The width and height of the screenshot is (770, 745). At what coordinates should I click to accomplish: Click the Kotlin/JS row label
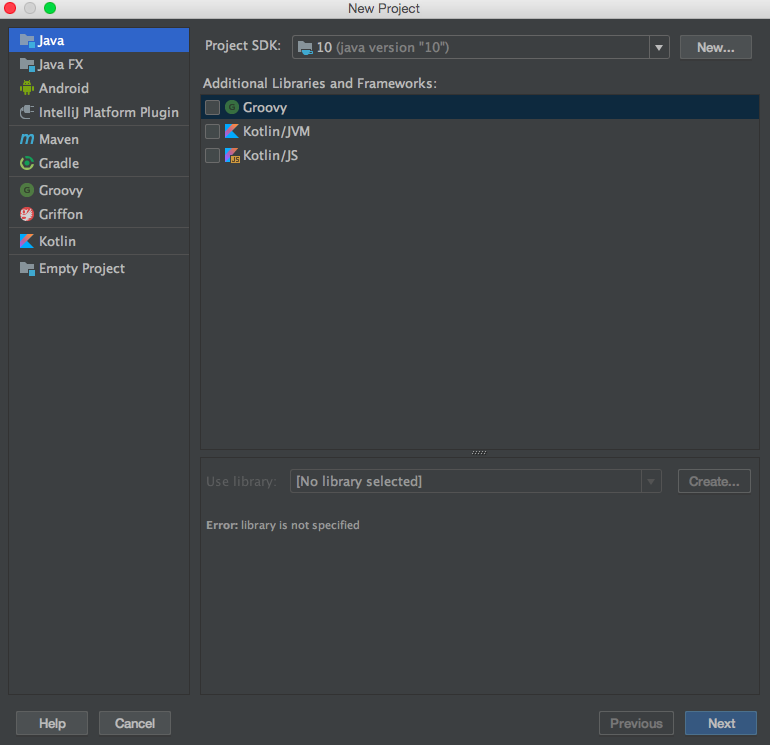tap(271, 155)
